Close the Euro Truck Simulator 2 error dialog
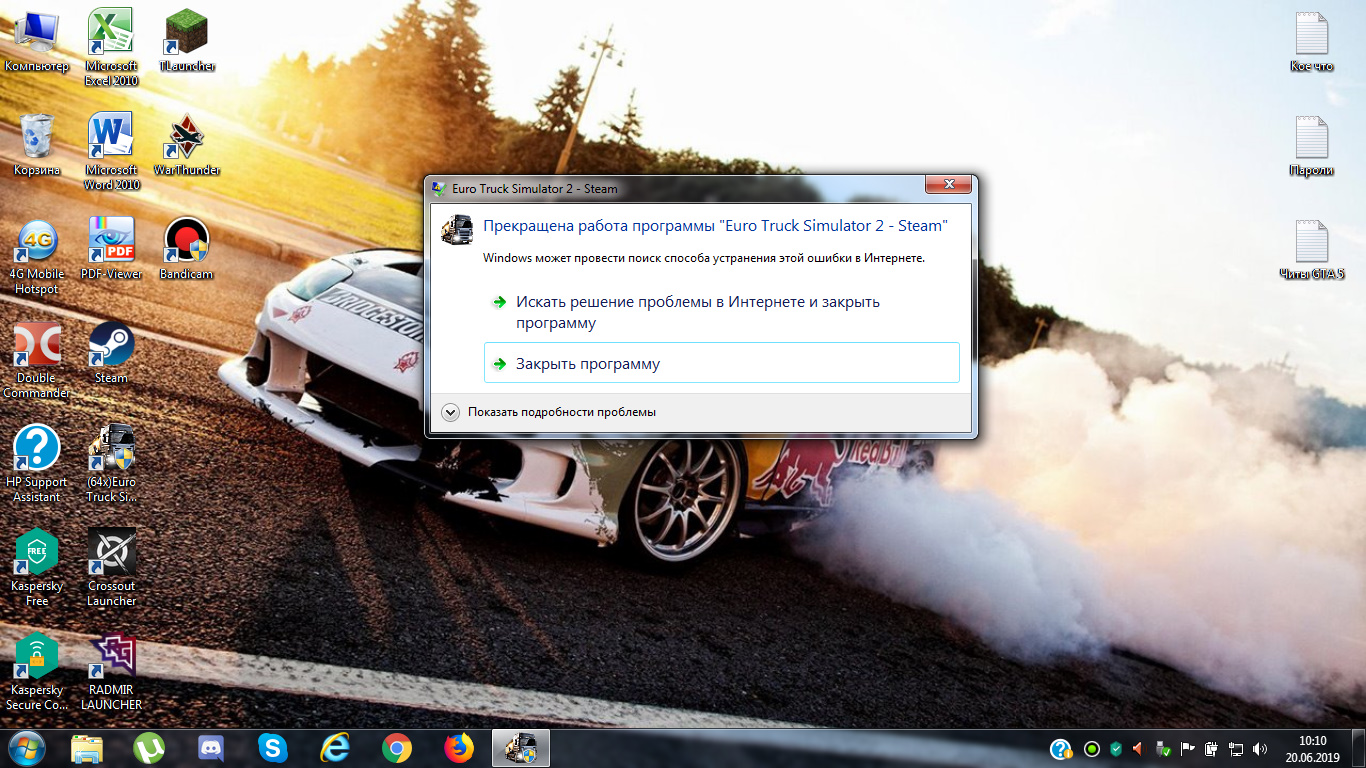The width and height of the screenshot is (1366, 768). (x=948, y=185)
